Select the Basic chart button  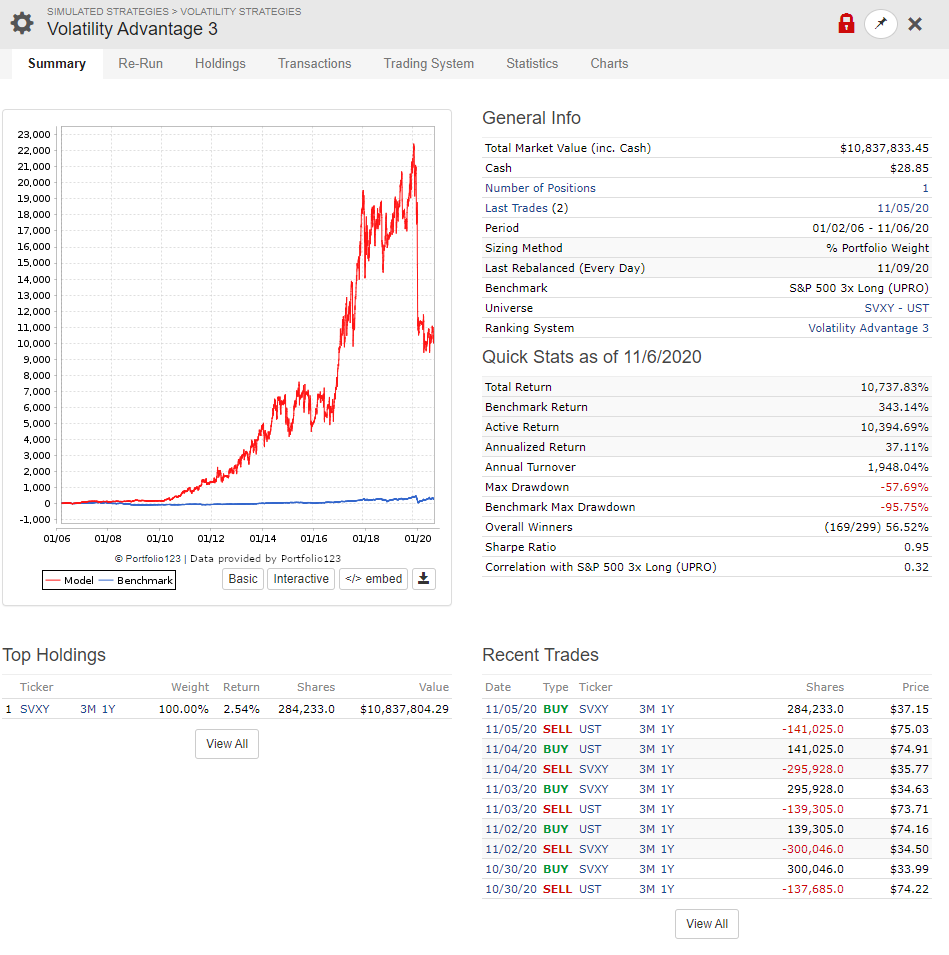click(243, 579)
